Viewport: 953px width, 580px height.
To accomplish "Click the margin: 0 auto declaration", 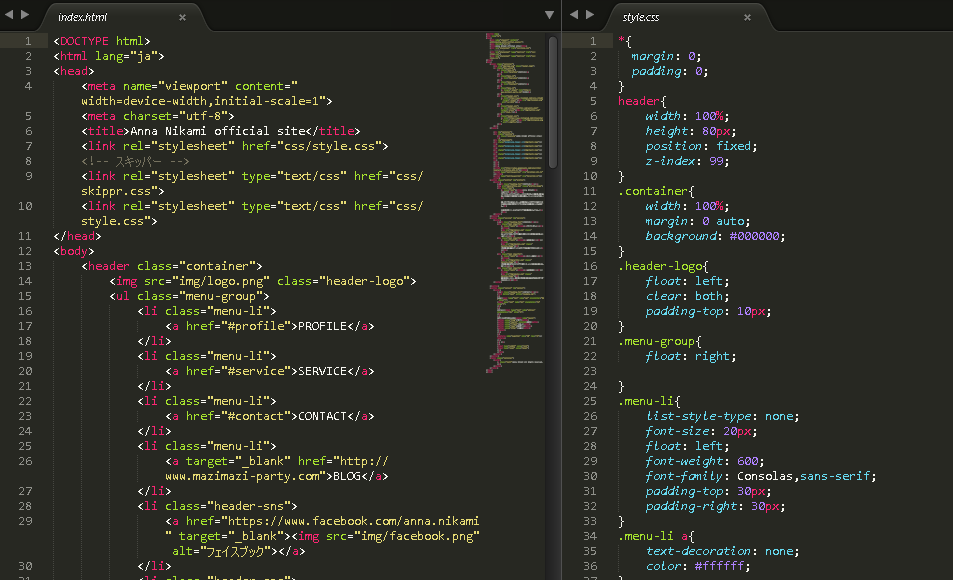I will 698,221.
